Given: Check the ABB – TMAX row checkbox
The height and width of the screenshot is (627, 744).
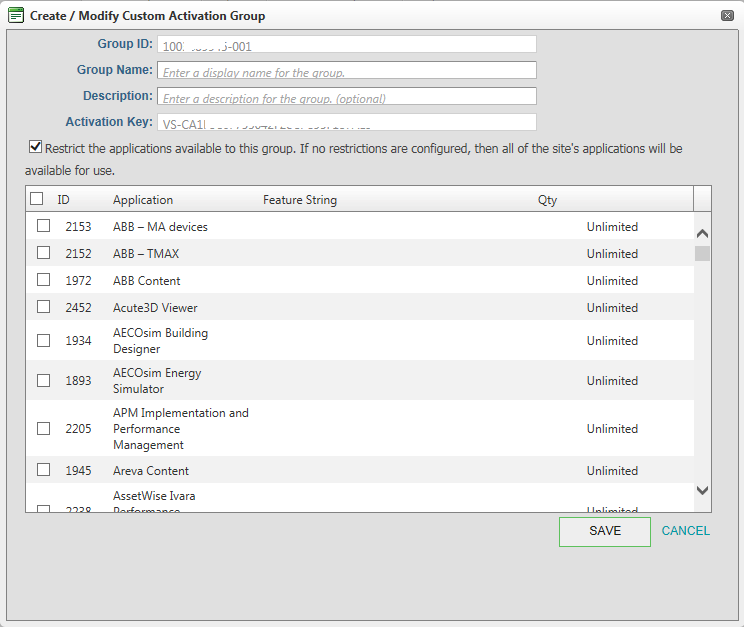Looking at the screenshot, I should [x=44, y=253].
